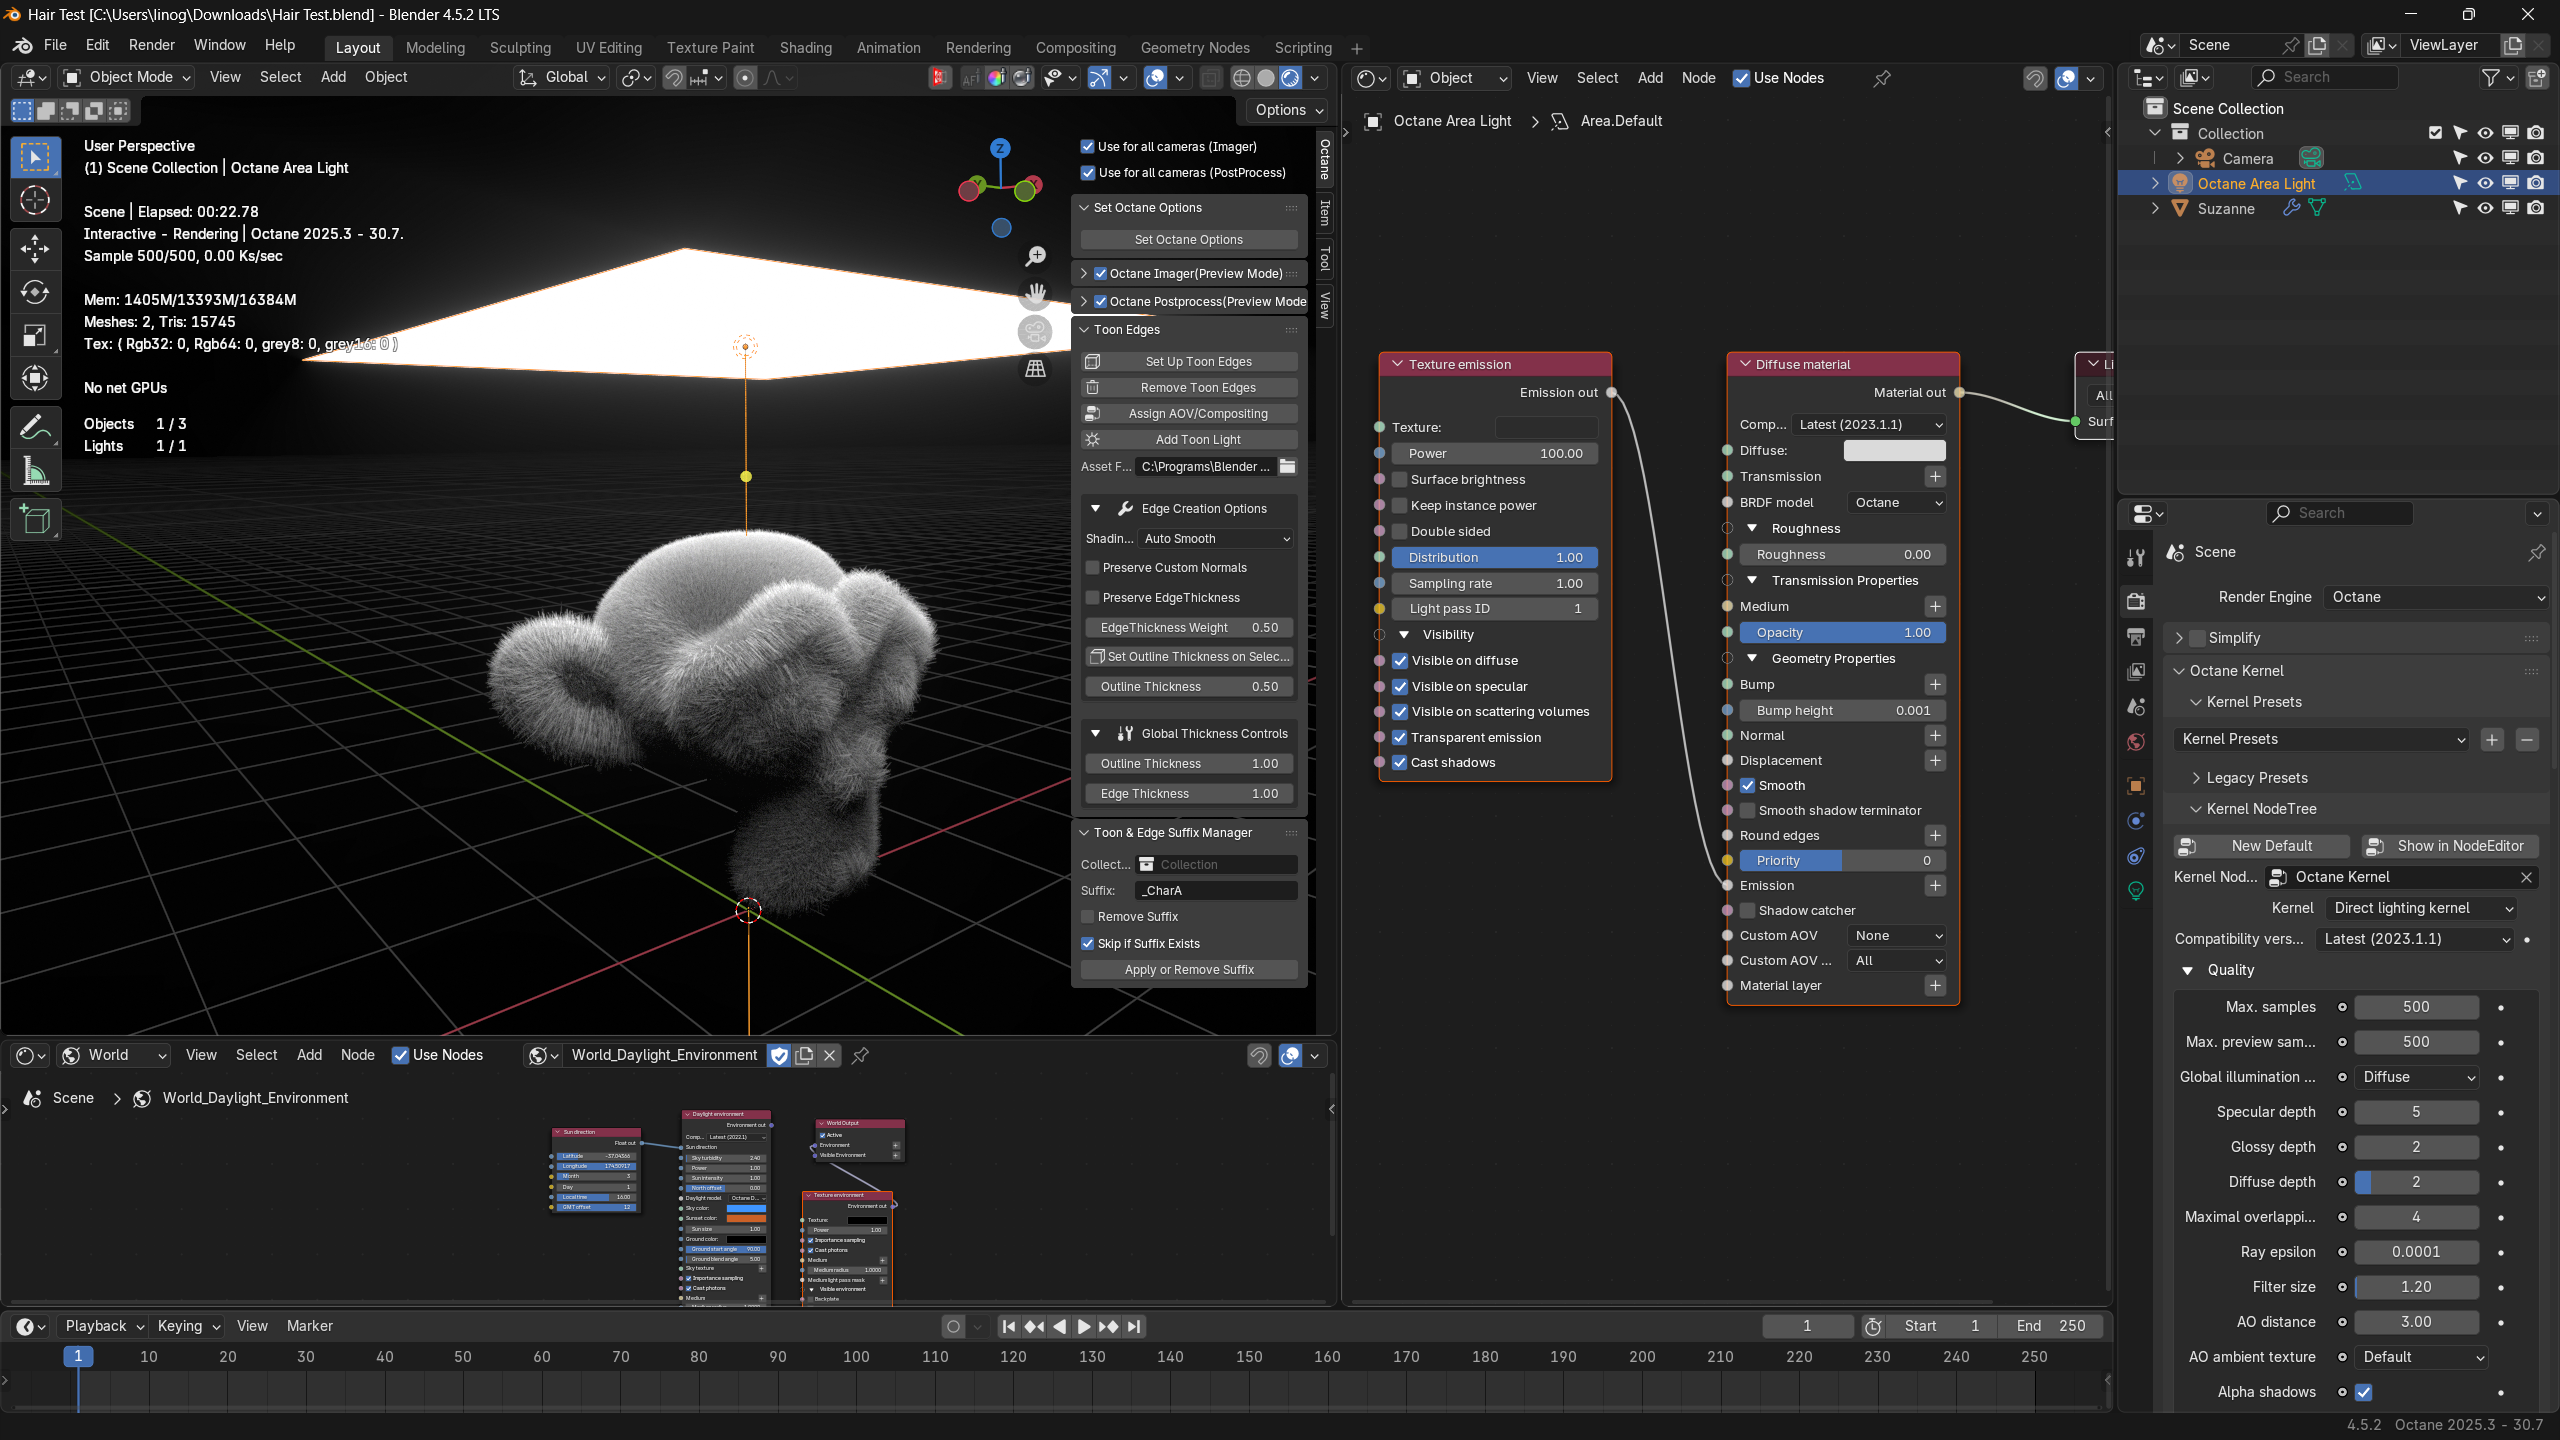Click the Diffuse color swatch
The width and height of the screenshot is (2560, 1440).
[x=1894, y=450]
